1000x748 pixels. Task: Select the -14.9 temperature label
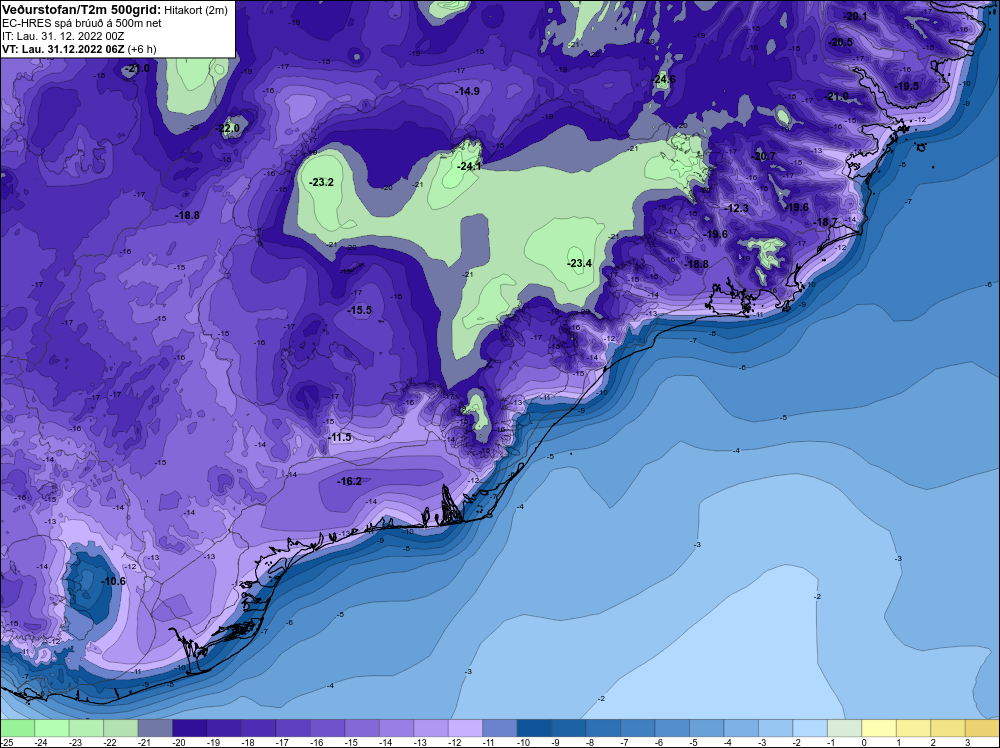(x=467, y=92)
